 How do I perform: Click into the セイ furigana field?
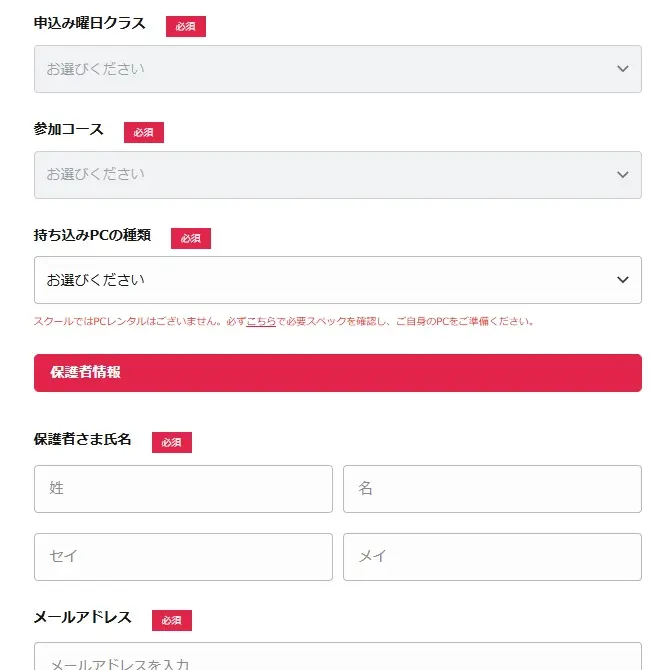point(183,557)
